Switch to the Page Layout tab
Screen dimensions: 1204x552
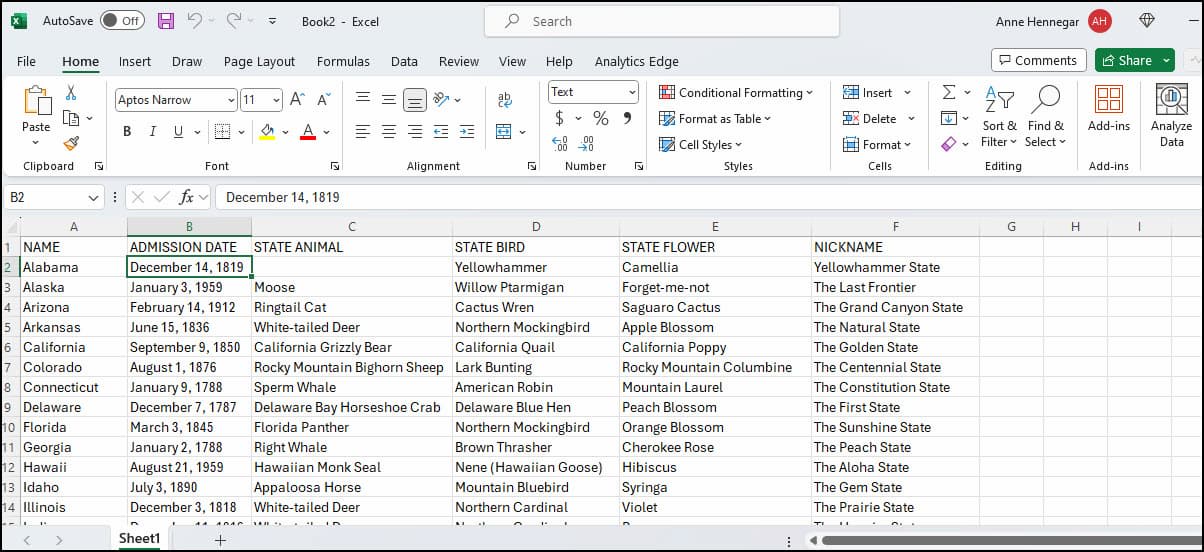point(259,61)
